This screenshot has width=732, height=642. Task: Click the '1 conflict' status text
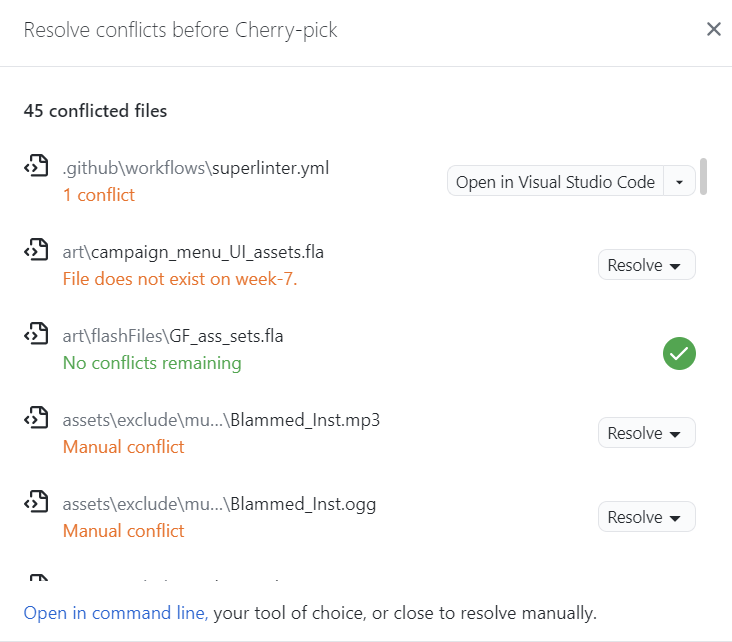click(x=98, y=194)
